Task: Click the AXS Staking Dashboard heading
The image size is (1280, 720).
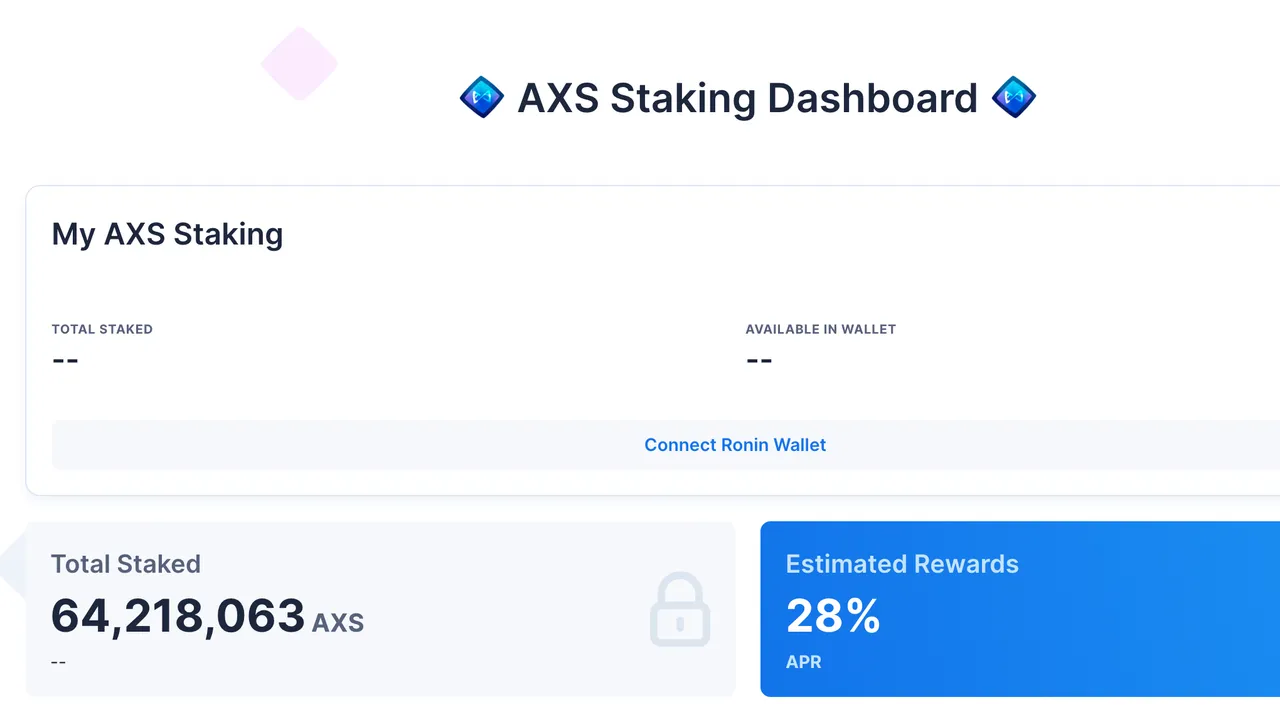Action: tap(747, 98)
